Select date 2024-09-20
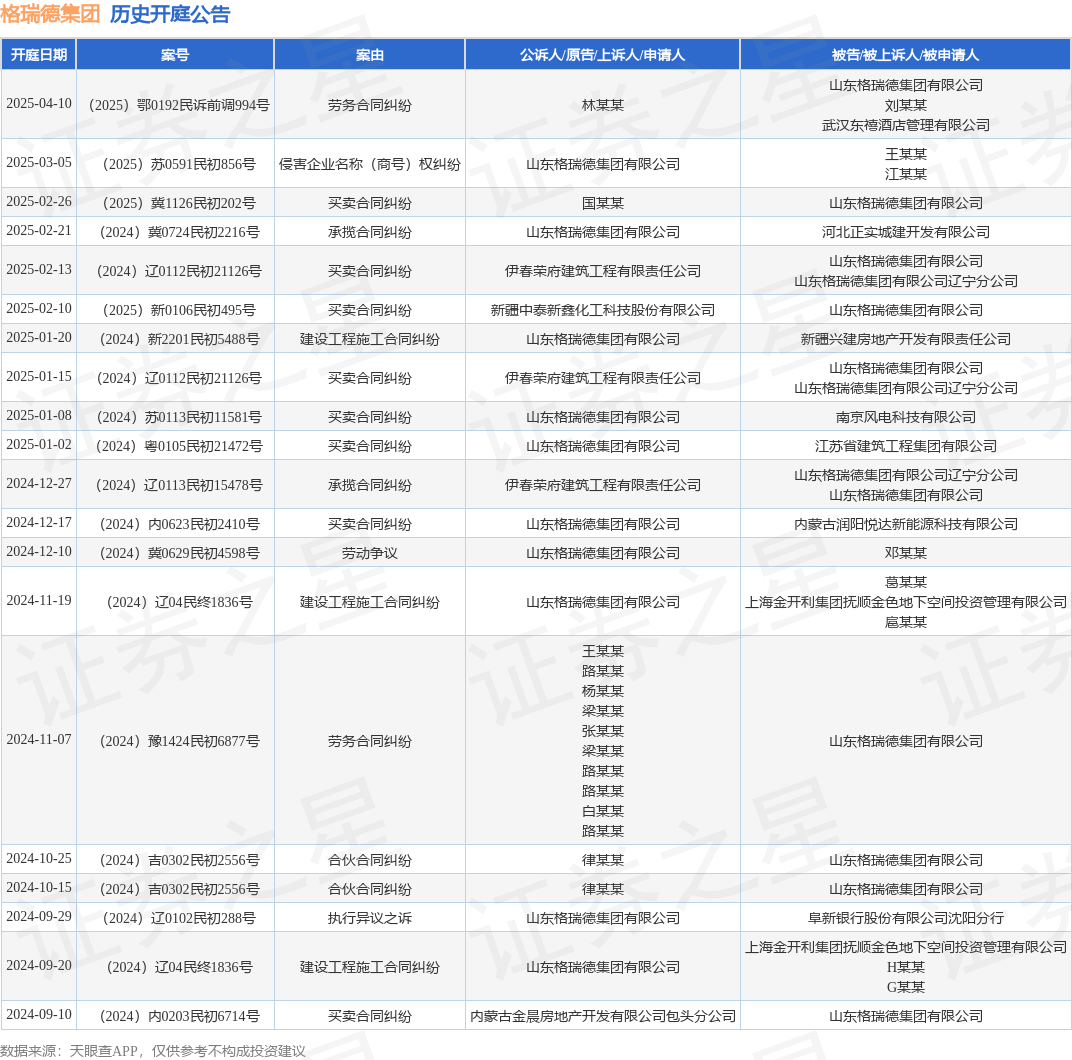 (39, 966)
